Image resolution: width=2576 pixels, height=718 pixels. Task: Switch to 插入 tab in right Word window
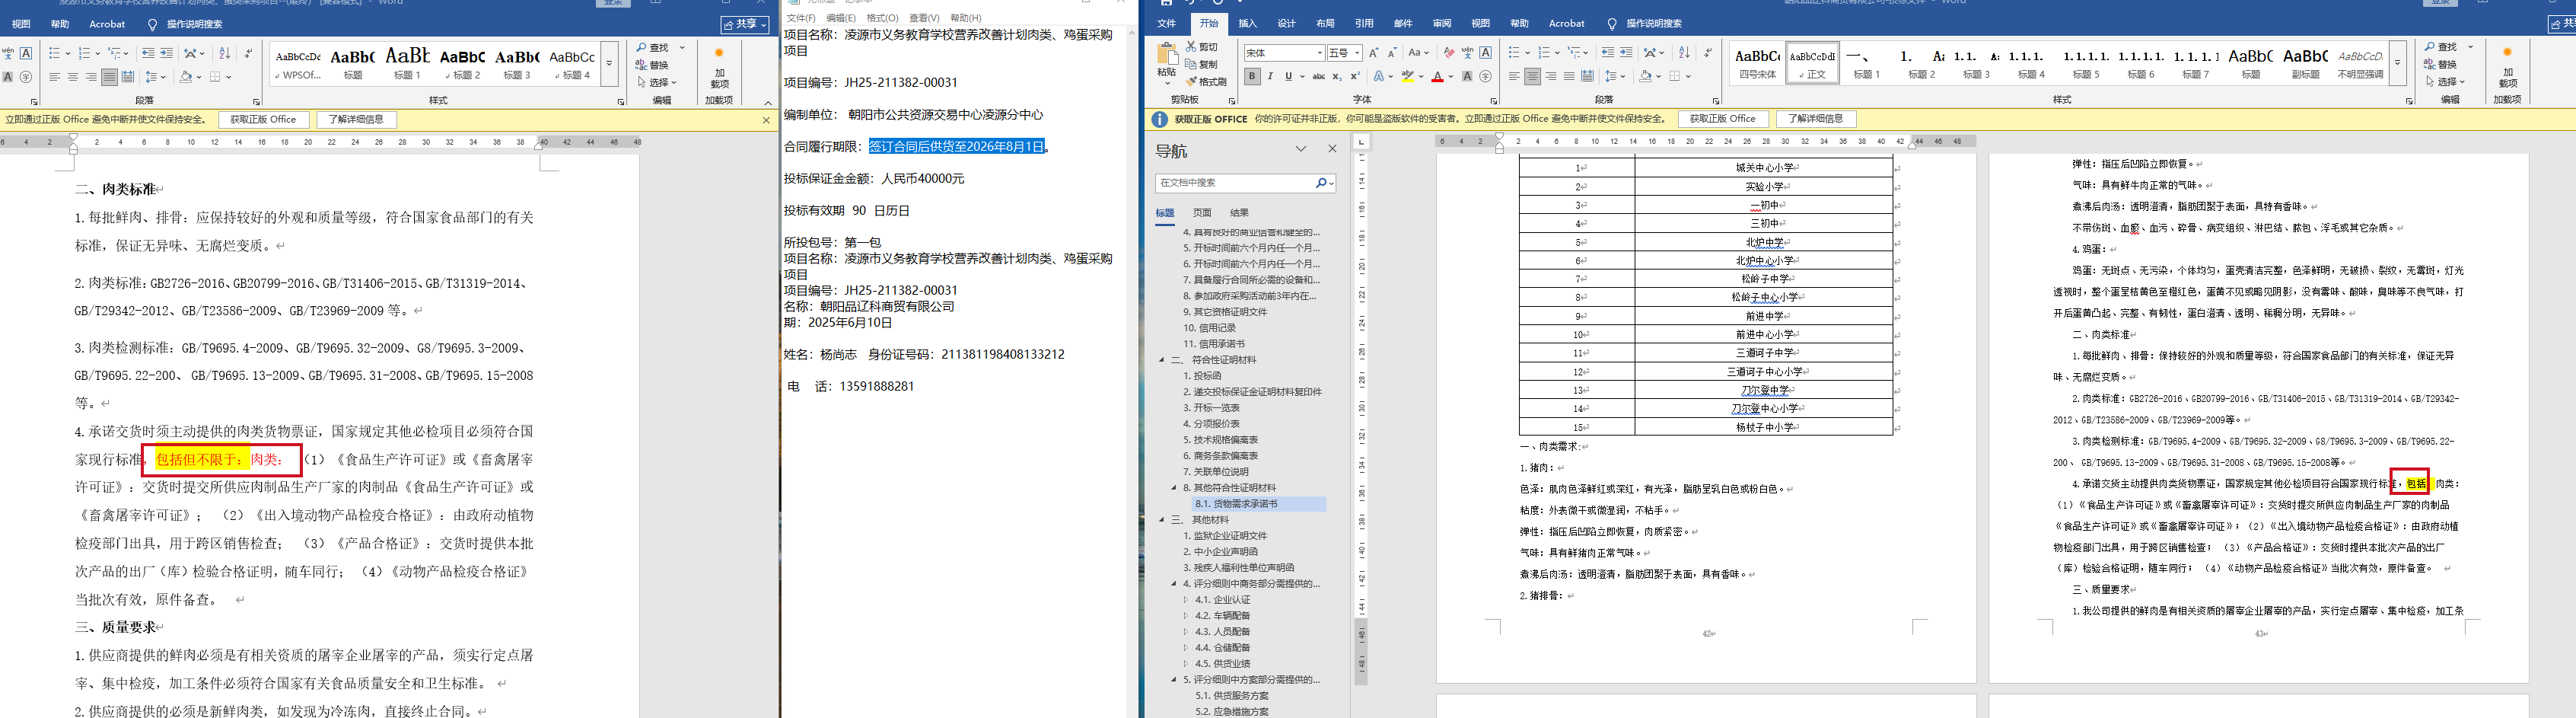pyautogui.click(x=1247, y=23)
